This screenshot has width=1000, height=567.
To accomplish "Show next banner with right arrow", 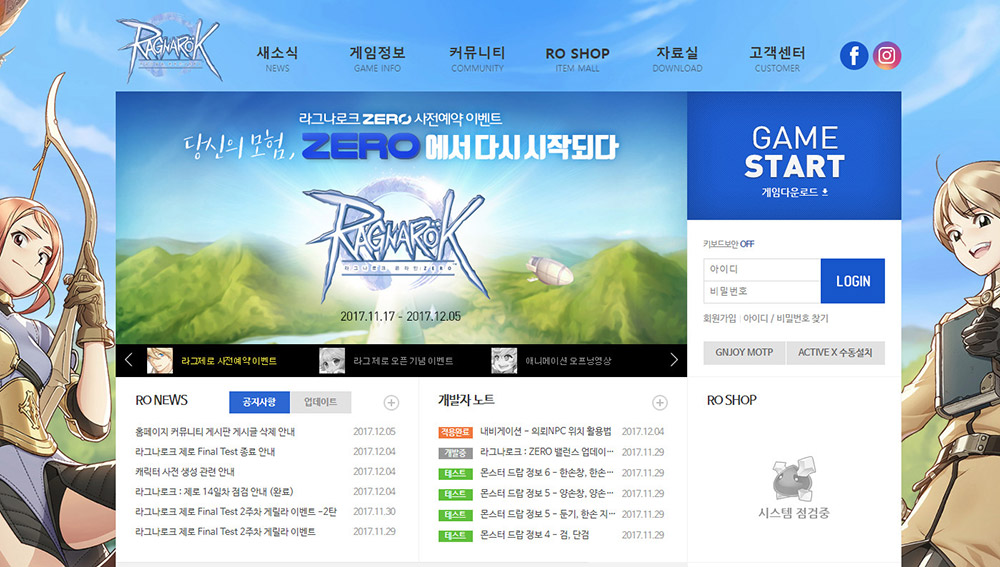I will tap(674, 360).
